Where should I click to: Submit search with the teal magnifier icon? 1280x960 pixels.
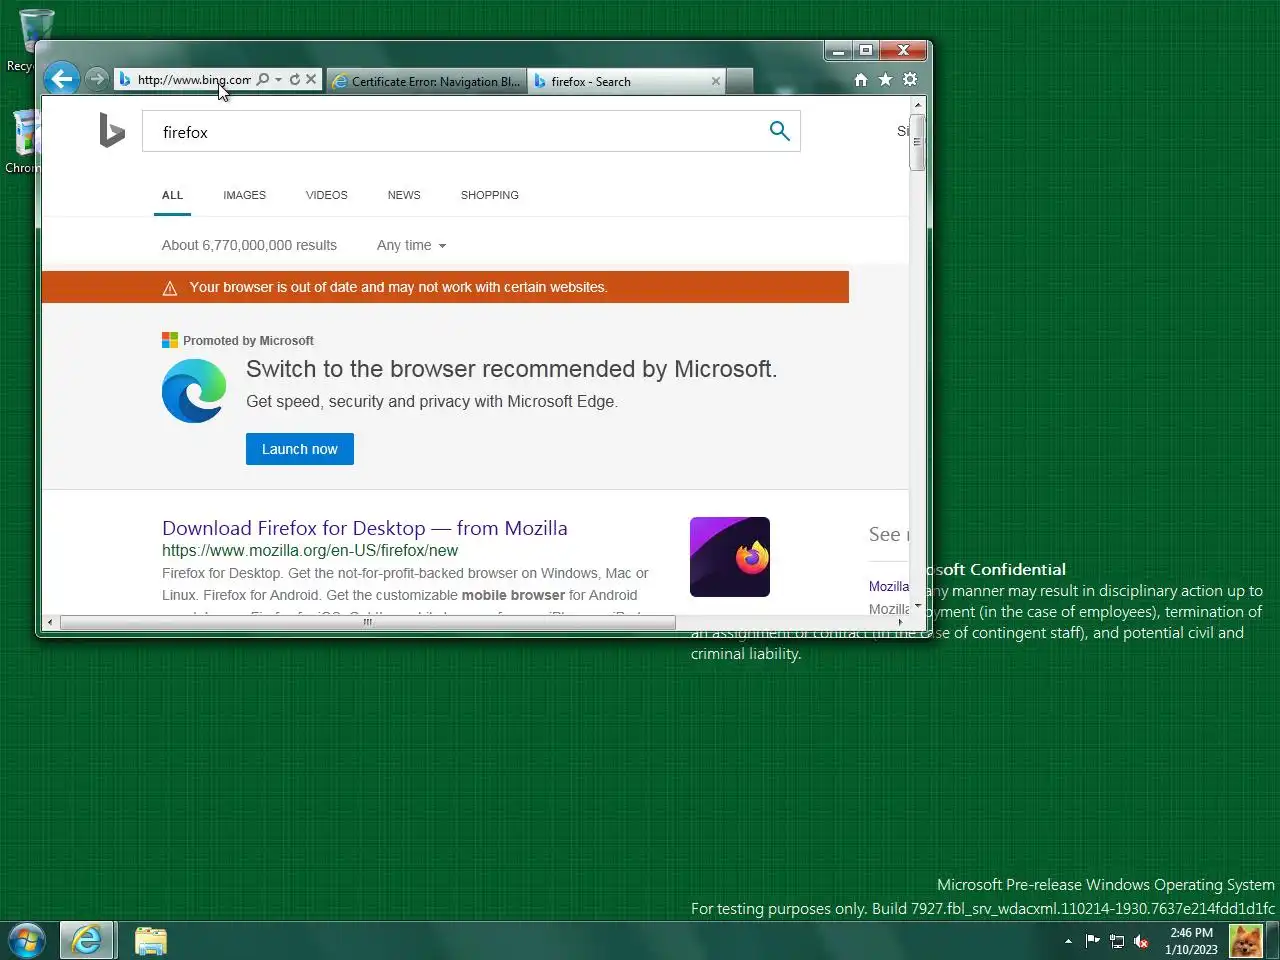coord(780,131)
